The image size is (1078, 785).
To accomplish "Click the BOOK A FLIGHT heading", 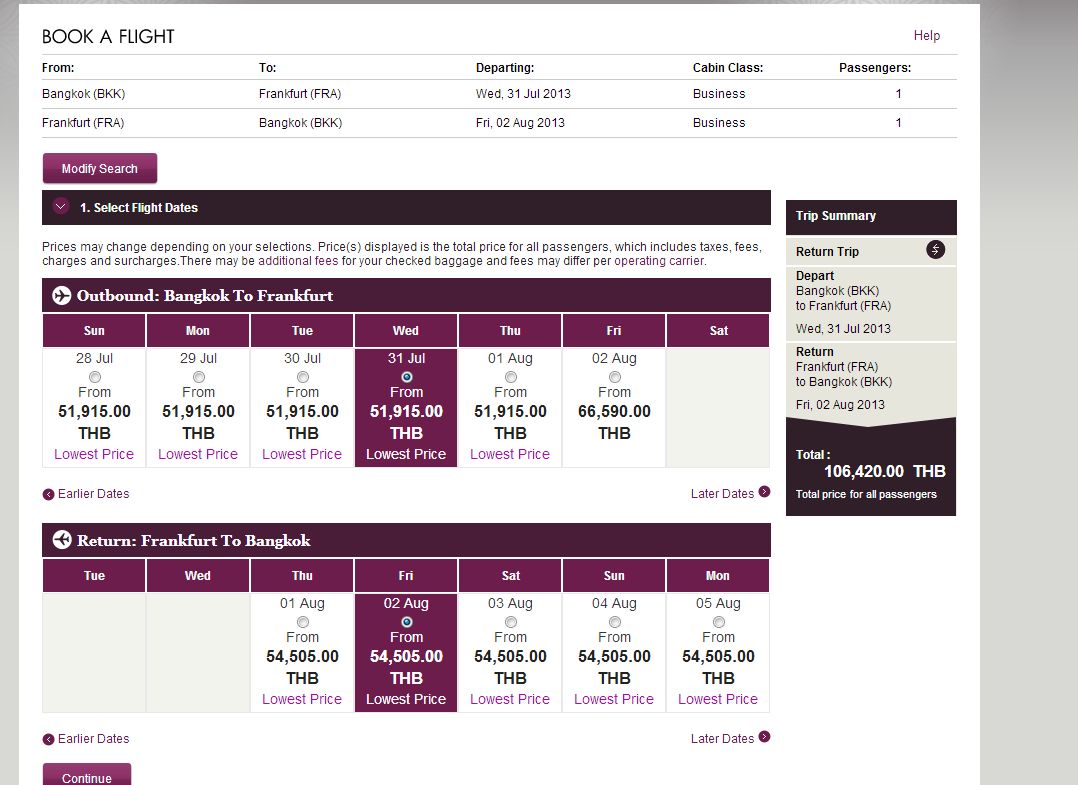I will 109,36.
